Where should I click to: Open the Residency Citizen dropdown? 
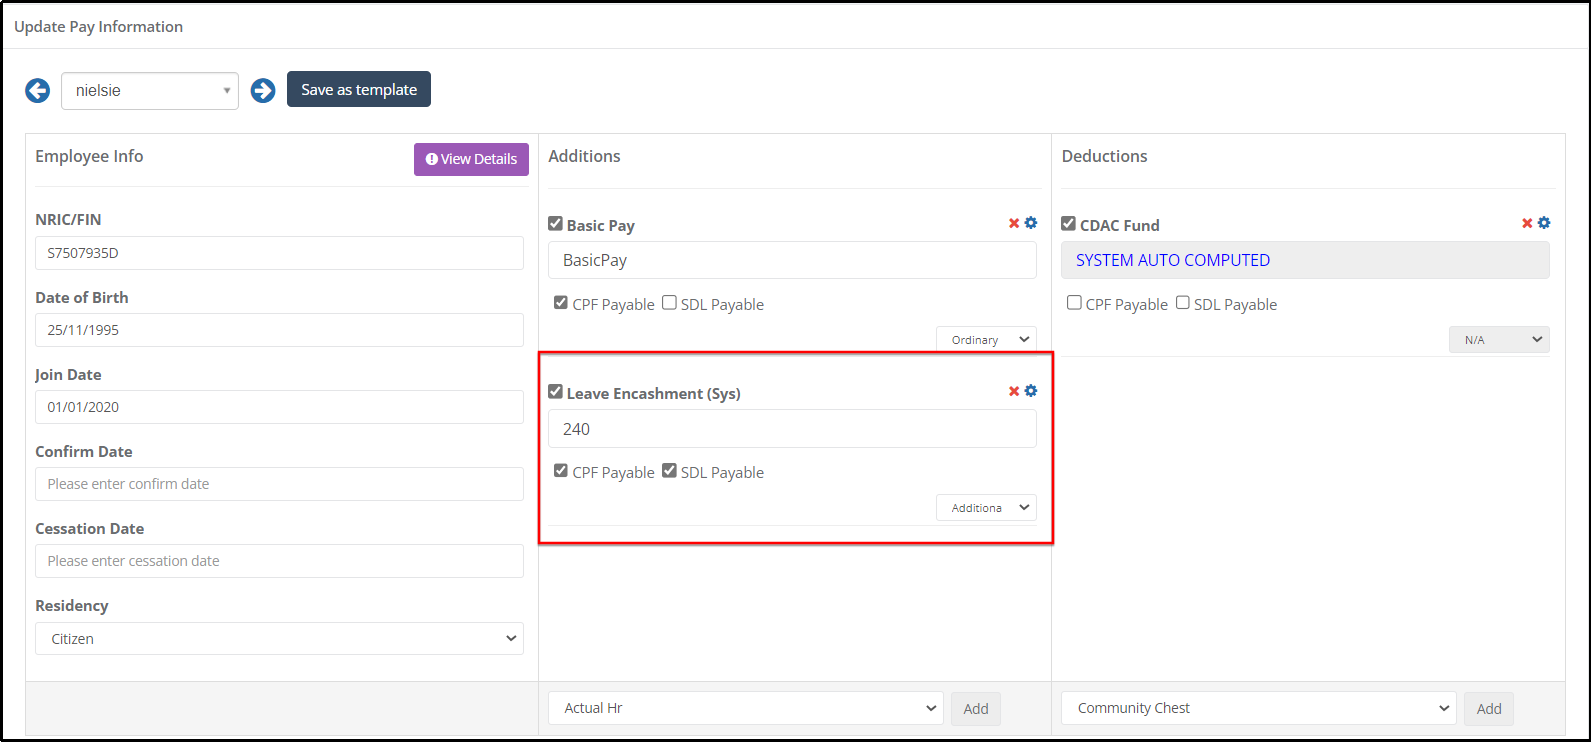(279, 639)
